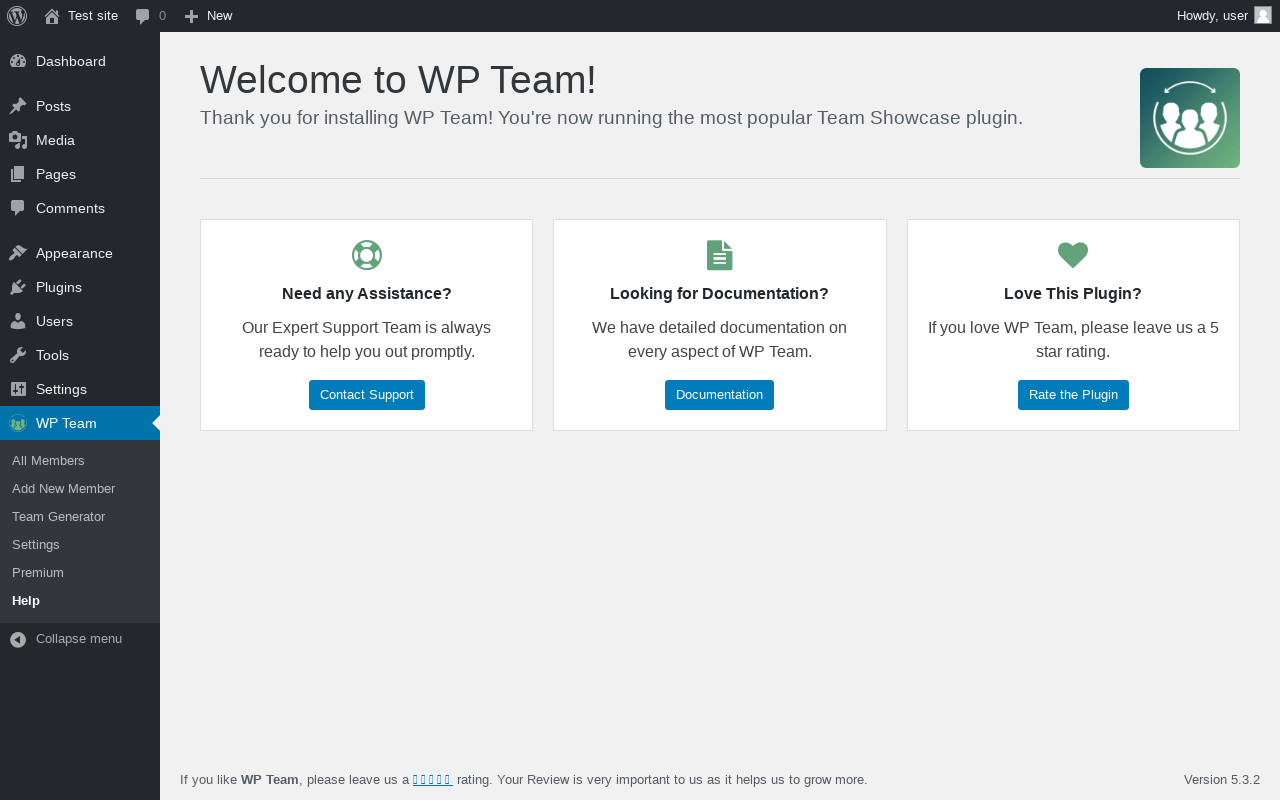Screen dimensions: 1280x800
Task: Open the Media library menu
Action: click(80, 140)
